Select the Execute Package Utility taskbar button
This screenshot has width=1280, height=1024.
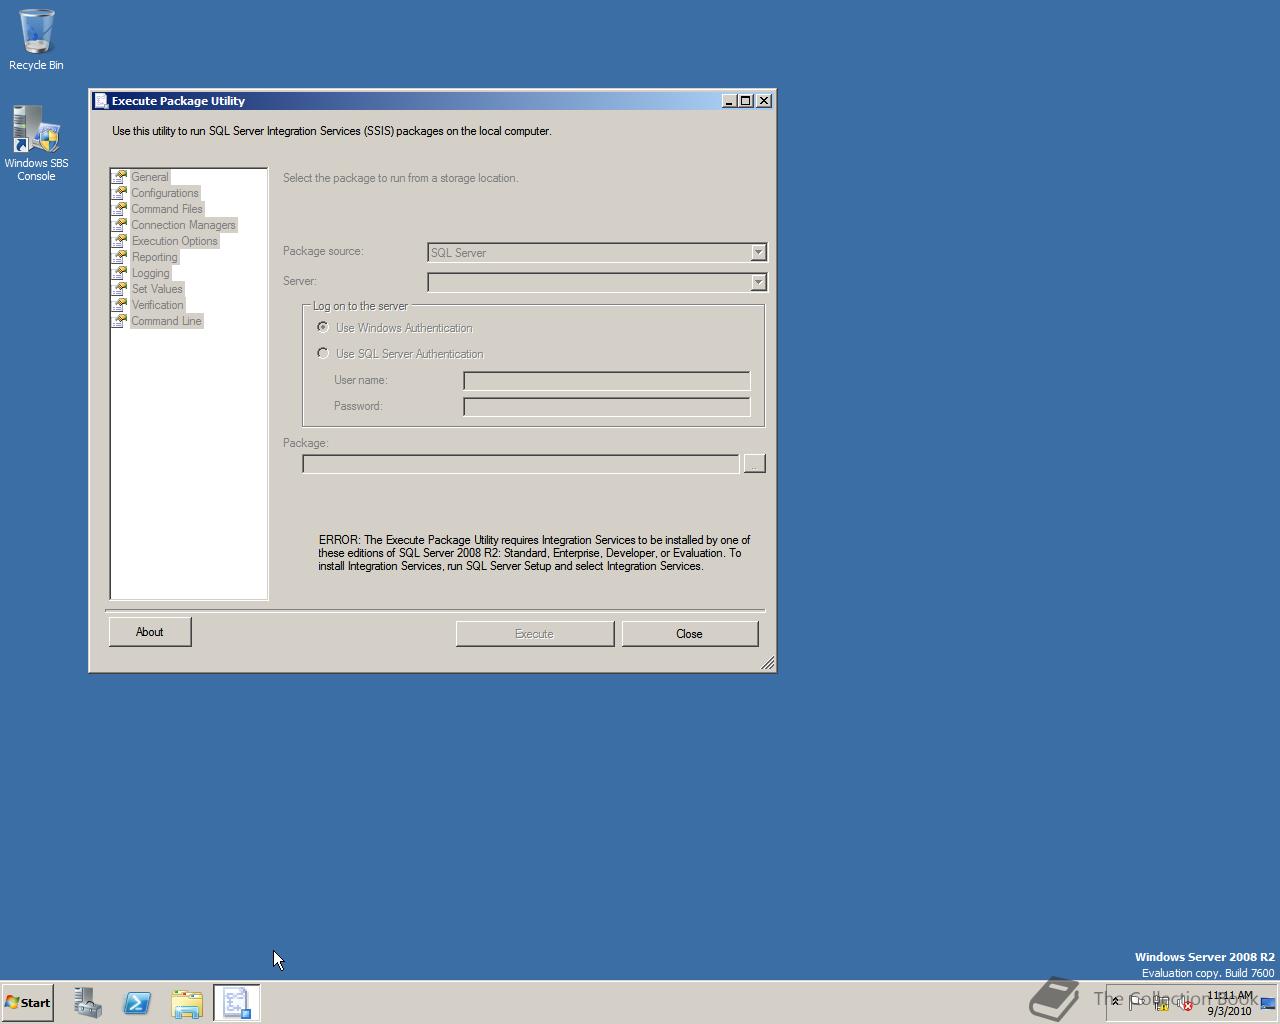237,1003
